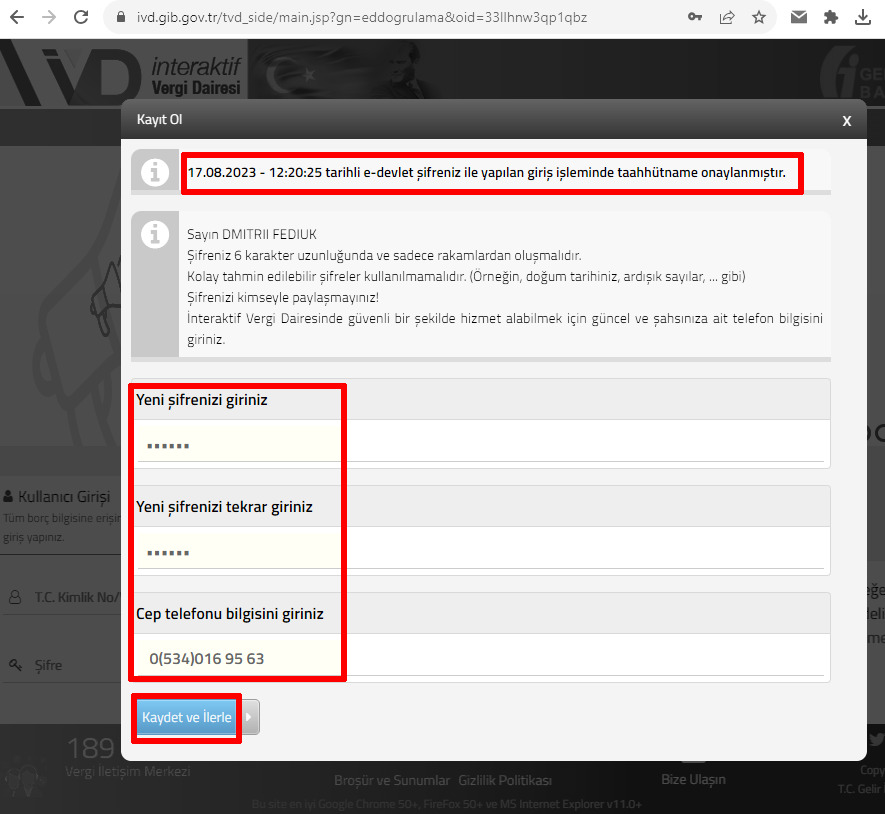Bookmark this page with the star icon
This screenshot has width=885, height=814.
pyautogui.click(x=759, y=17)
